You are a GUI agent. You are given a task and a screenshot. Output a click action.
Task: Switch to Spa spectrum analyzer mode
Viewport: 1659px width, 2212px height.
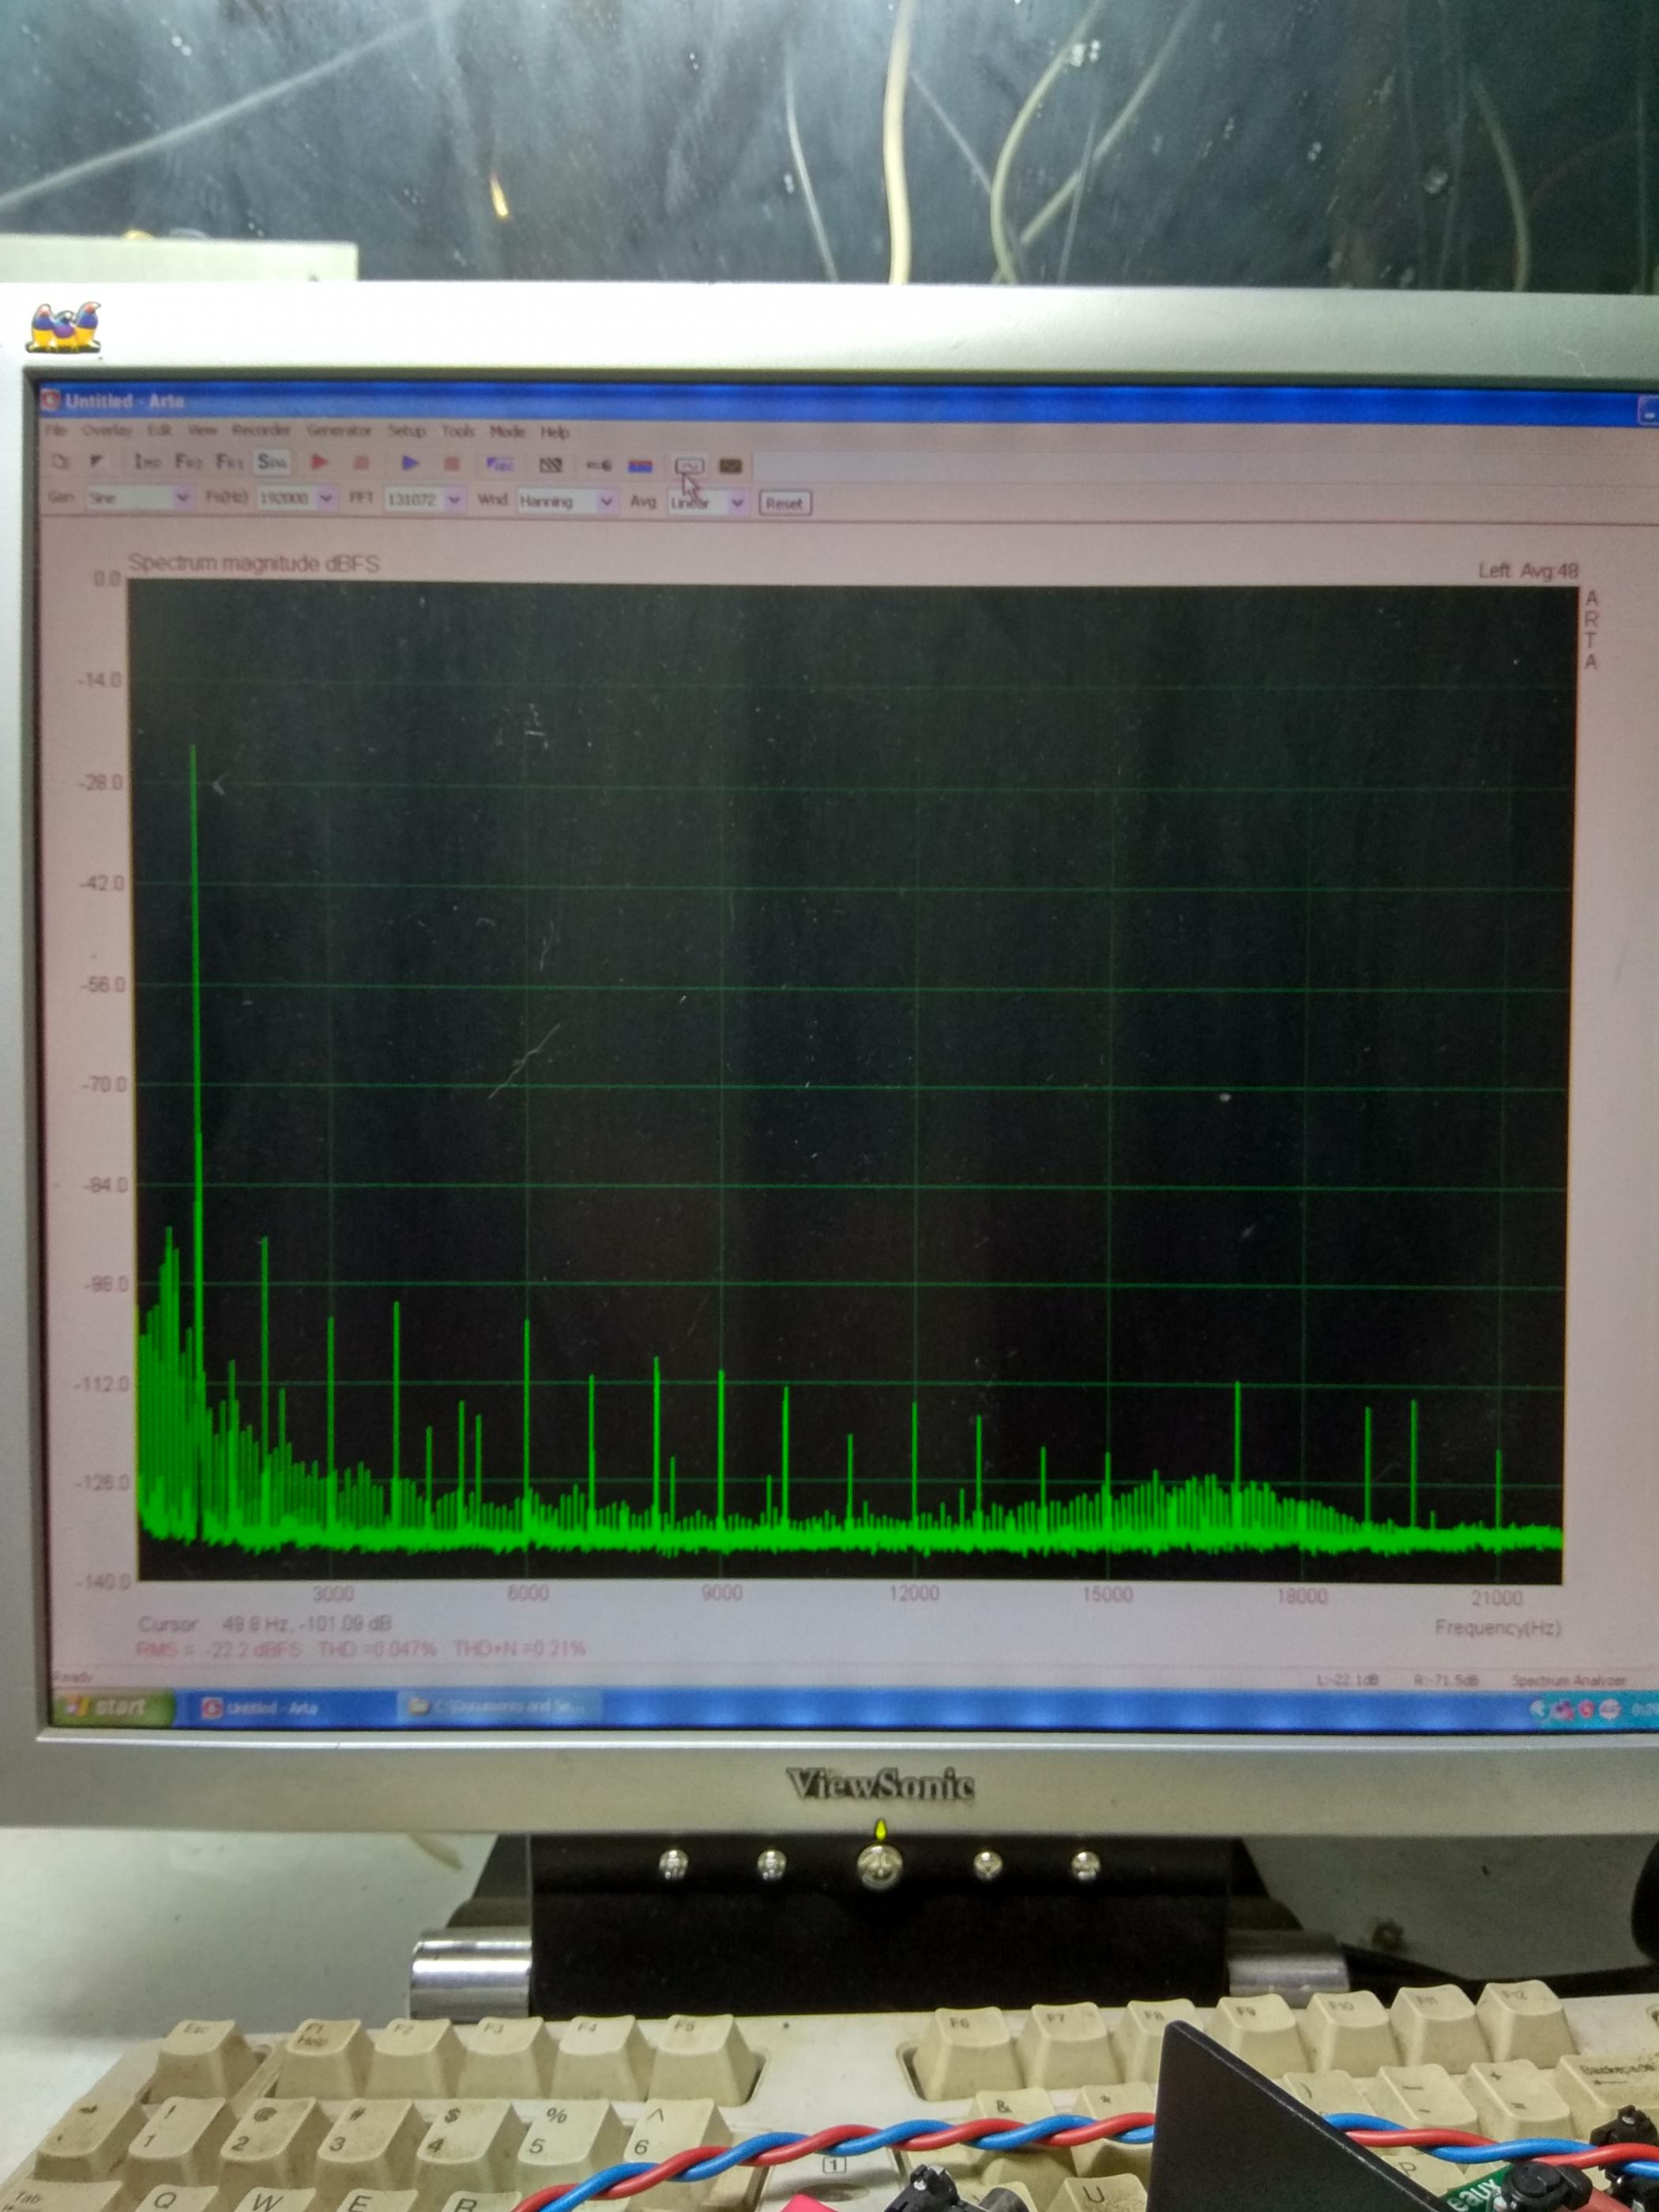272,462
